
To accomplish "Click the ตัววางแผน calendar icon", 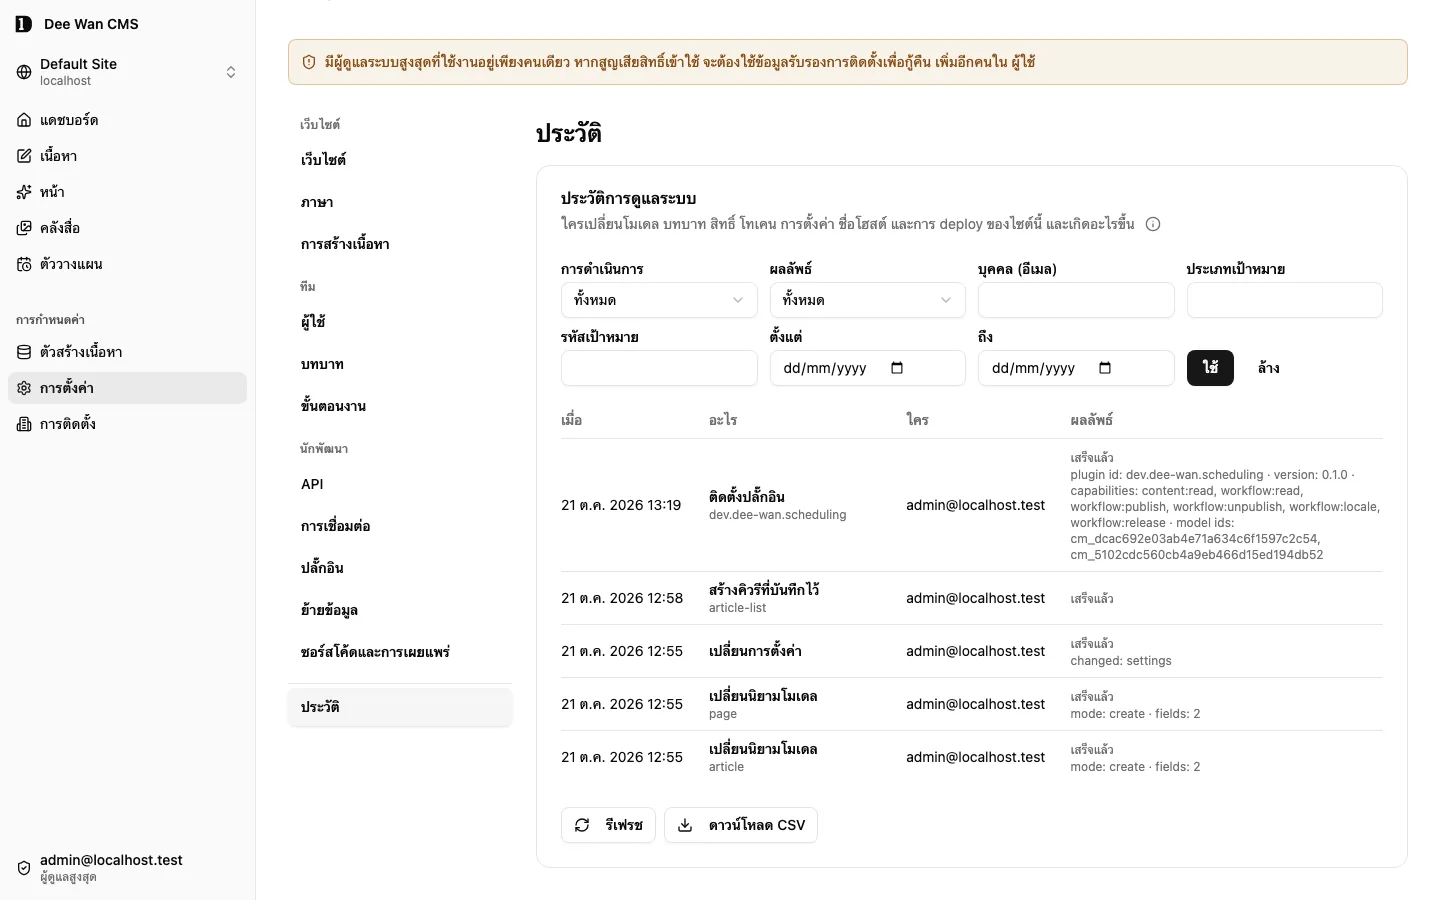I will point(24,264).
